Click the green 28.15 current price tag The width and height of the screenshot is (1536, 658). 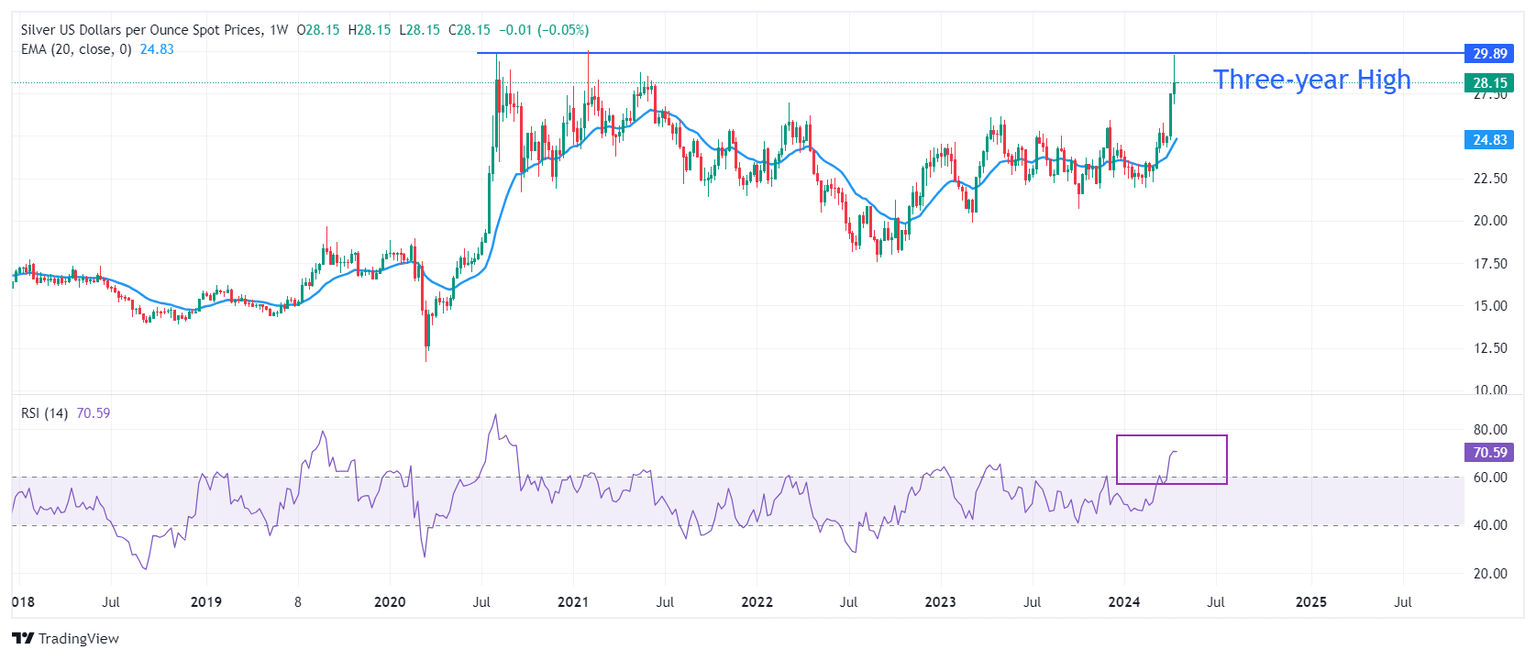coord(1492,82)
